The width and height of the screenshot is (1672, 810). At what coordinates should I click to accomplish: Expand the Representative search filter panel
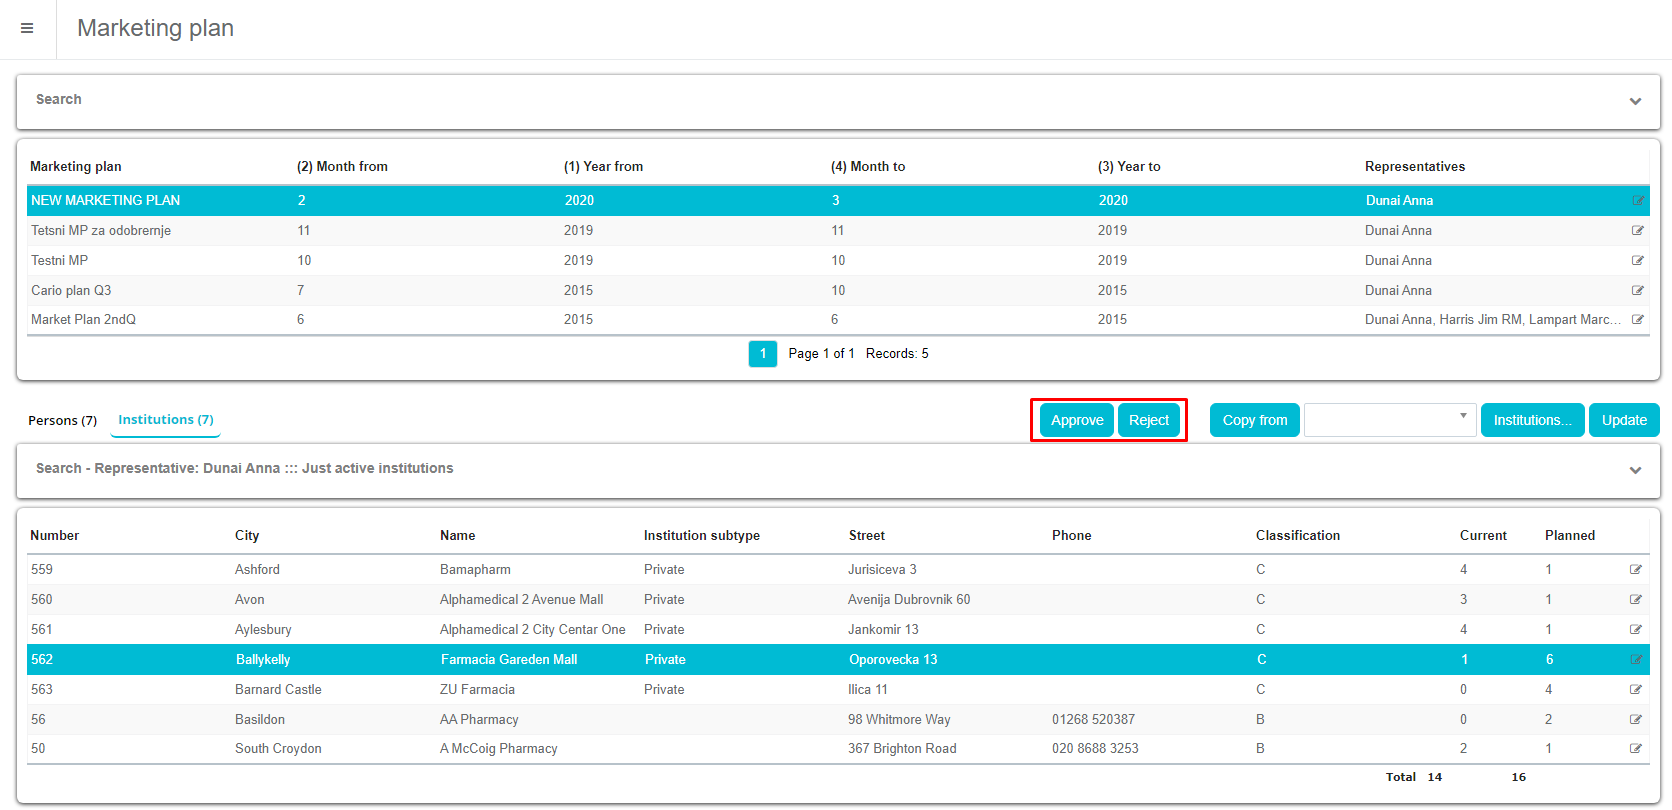pyautogui.click(x=1635, y=470)
